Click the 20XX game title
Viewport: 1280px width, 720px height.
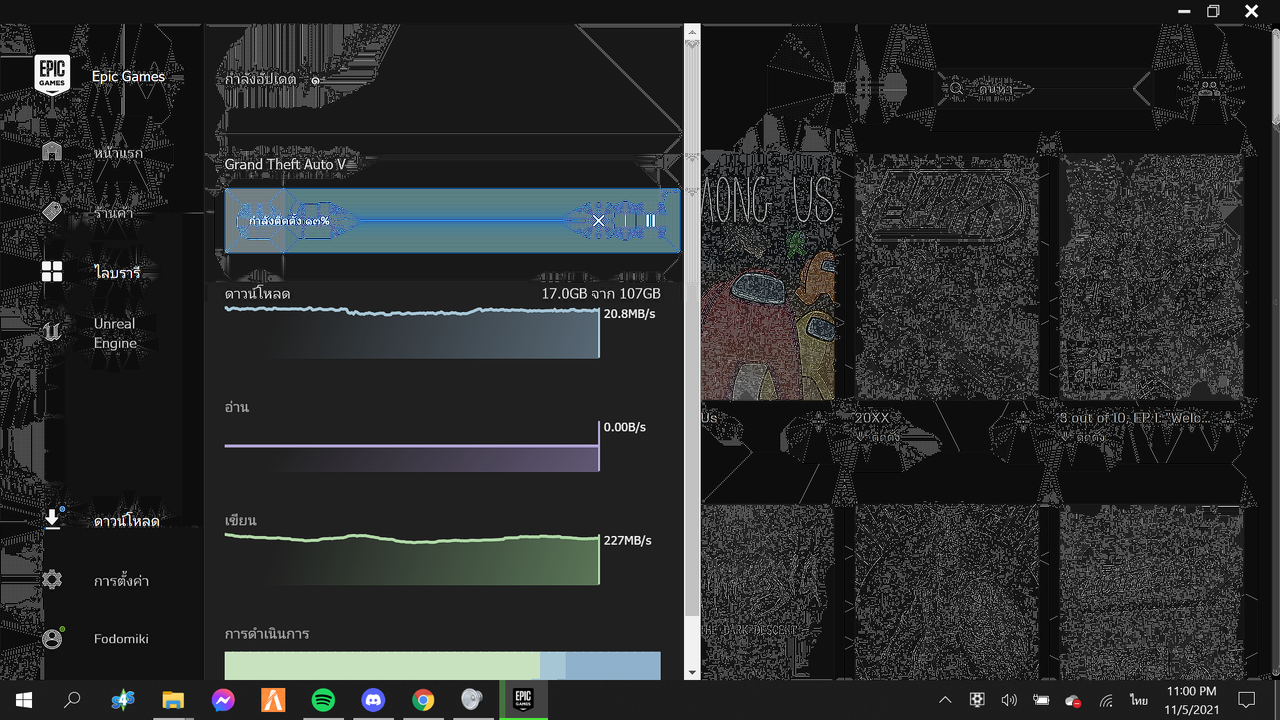pos(872,417)
